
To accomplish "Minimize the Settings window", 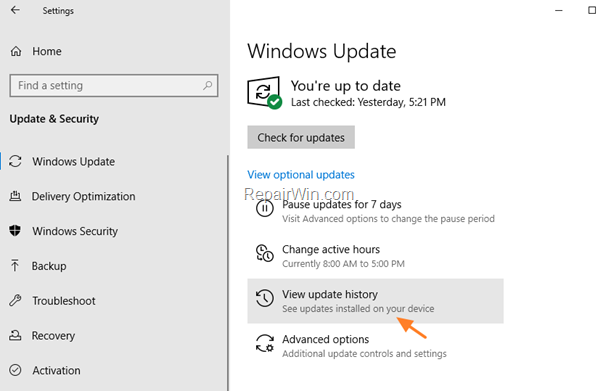I will click(559, 10).
